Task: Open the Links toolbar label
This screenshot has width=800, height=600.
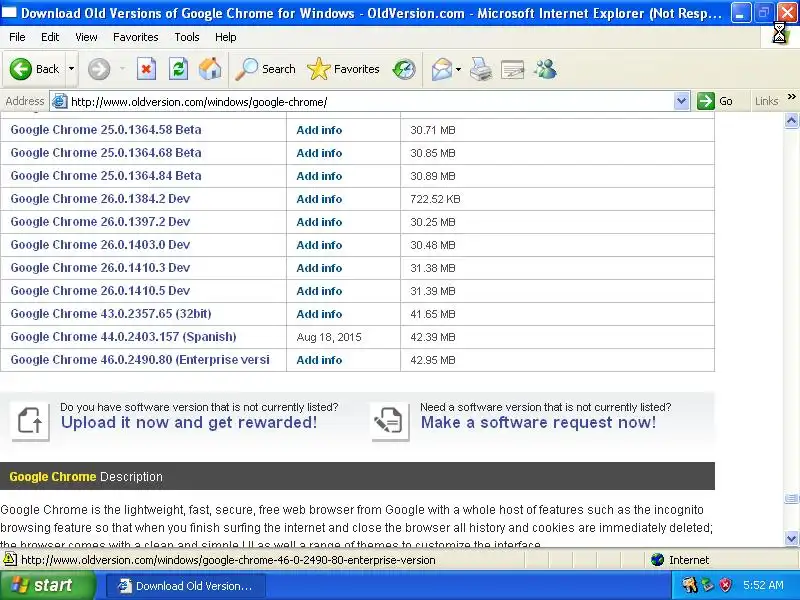Action: [766, 101]
